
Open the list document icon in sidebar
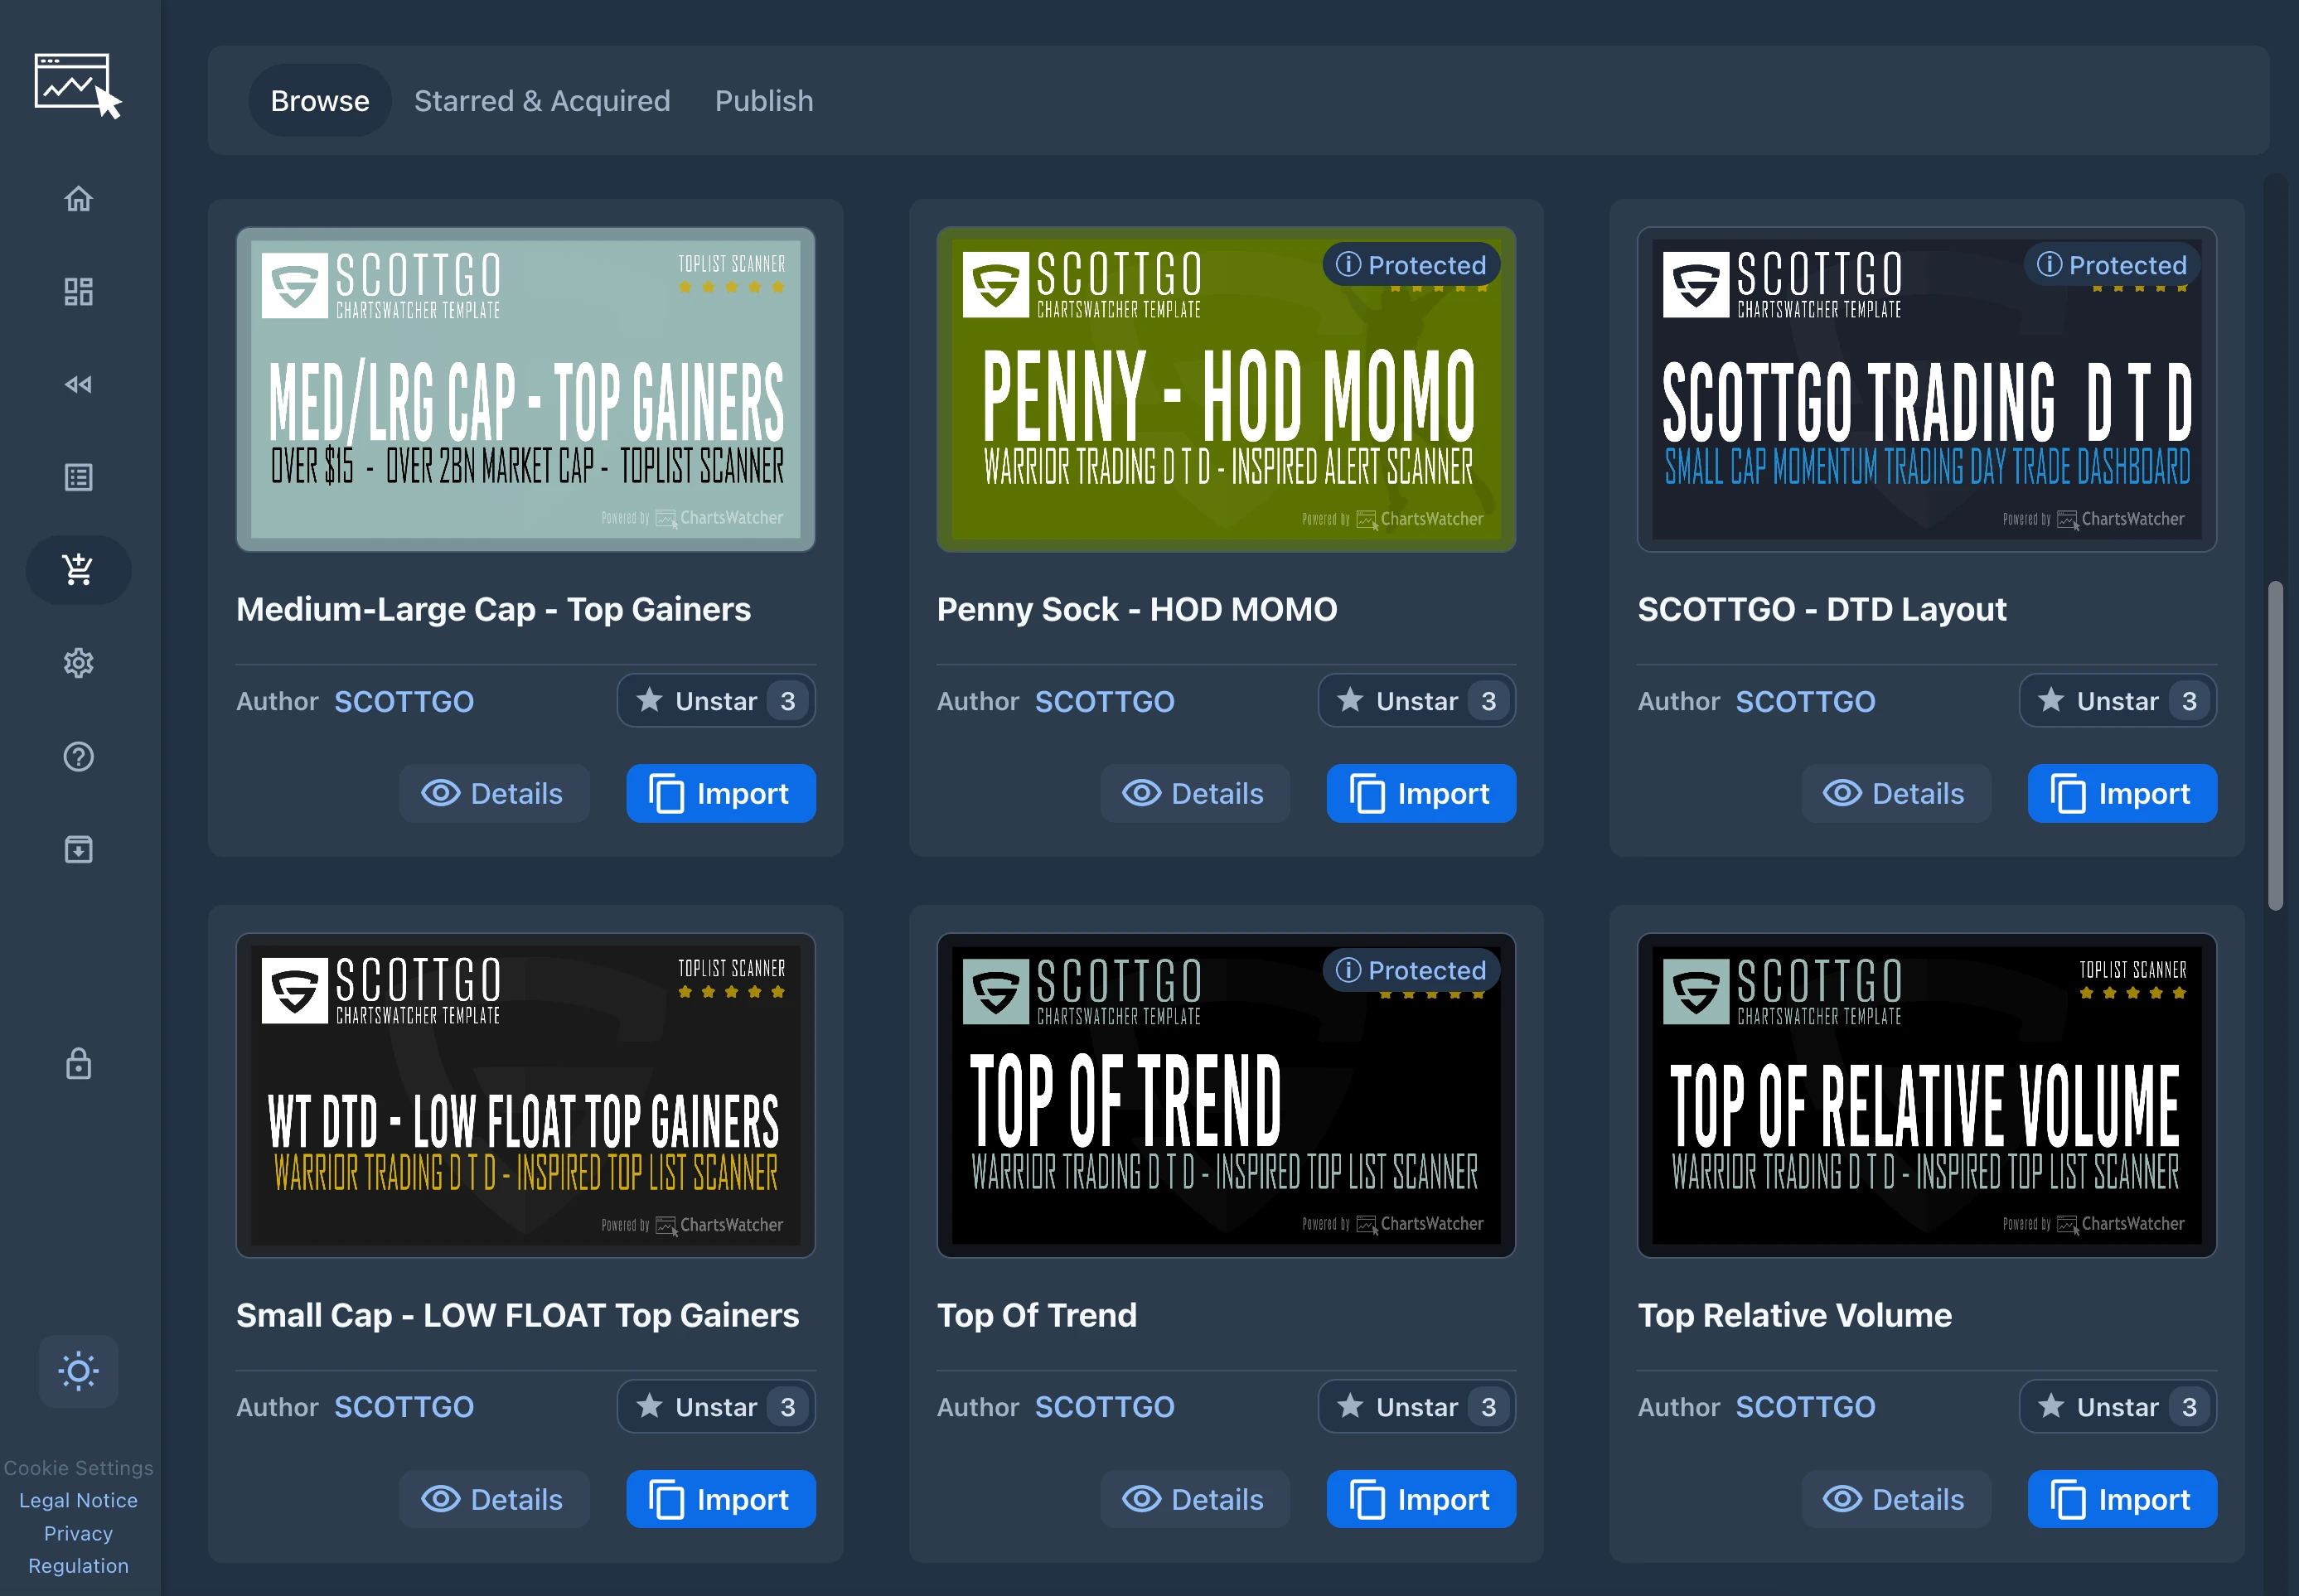[x=78, y=477]
